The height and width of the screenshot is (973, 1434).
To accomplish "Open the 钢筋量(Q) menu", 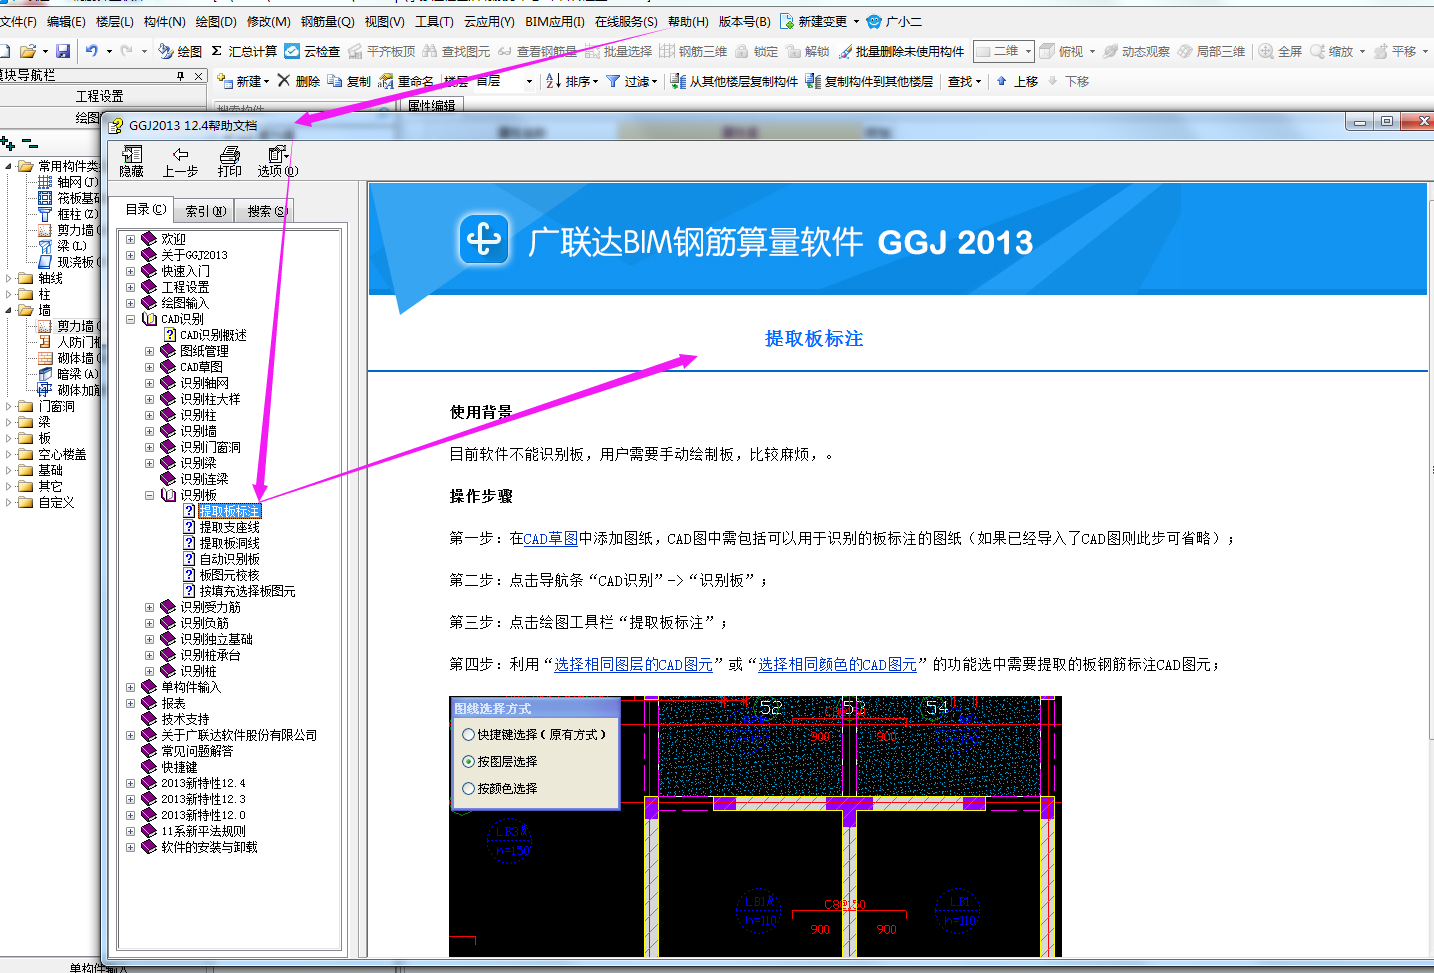I will [x=328, y=21].
